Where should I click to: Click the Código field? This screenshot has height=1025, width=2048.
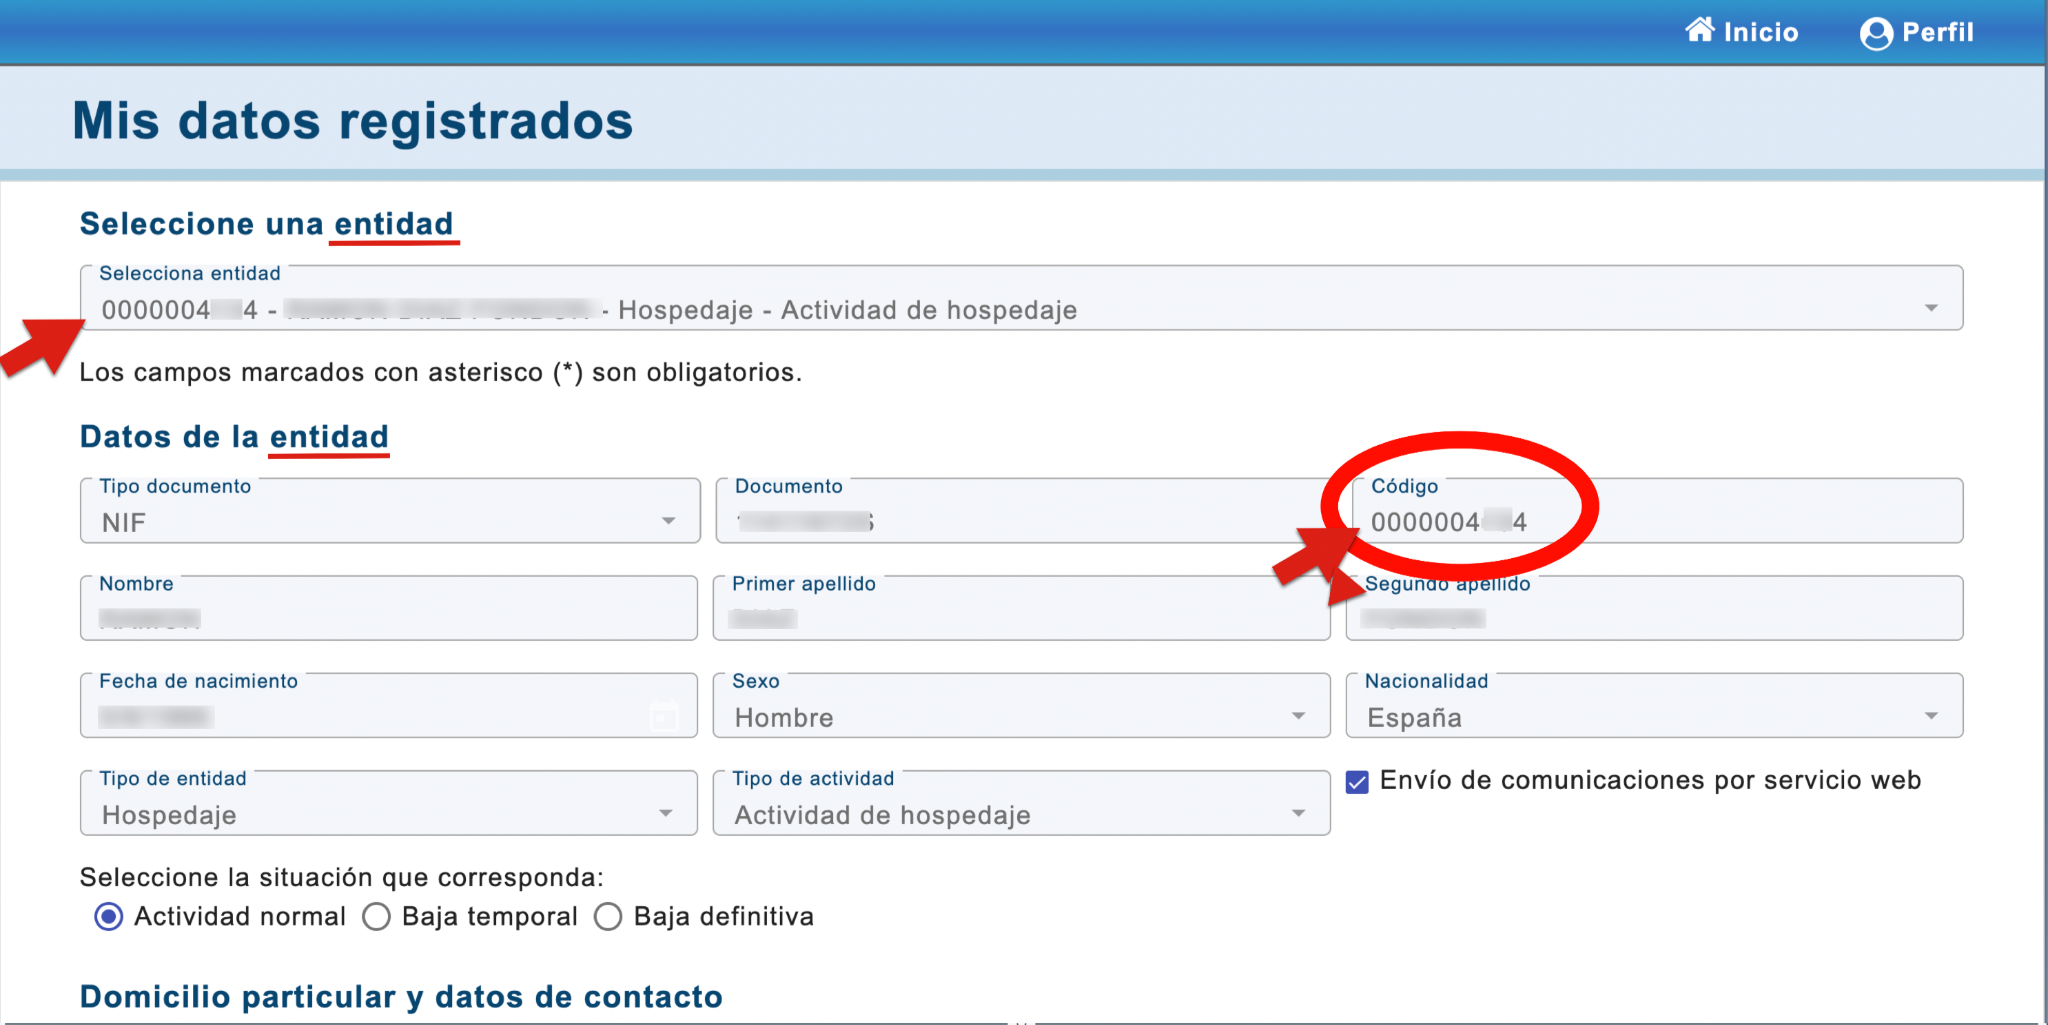1657,511
